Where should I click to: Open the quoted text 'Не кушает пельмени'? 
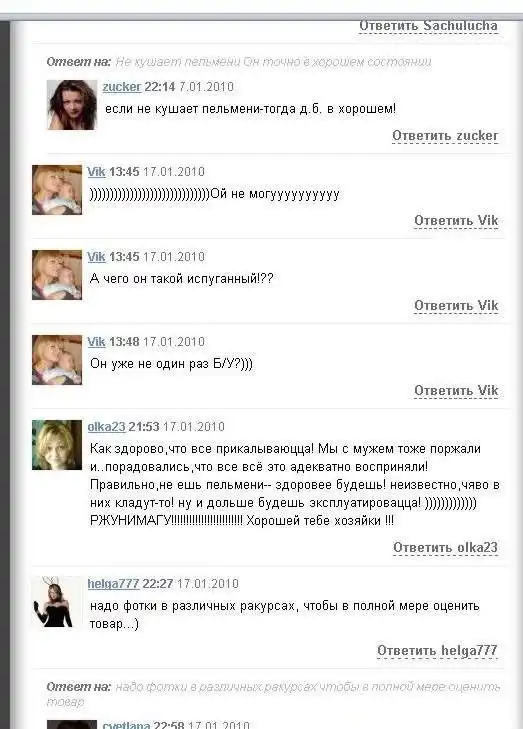coord(273,62)
